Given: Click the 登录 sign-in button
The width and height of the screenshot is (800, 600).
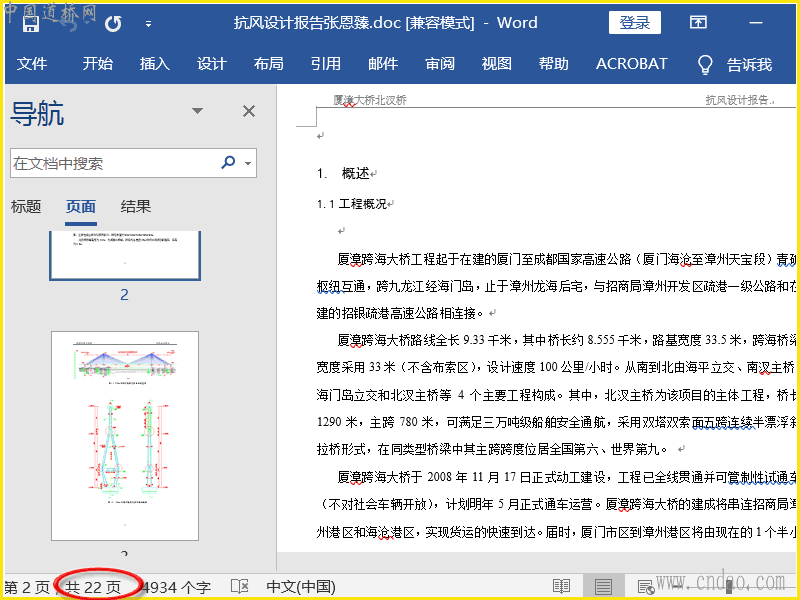Looking at the screenshot, I should [635, 23].
